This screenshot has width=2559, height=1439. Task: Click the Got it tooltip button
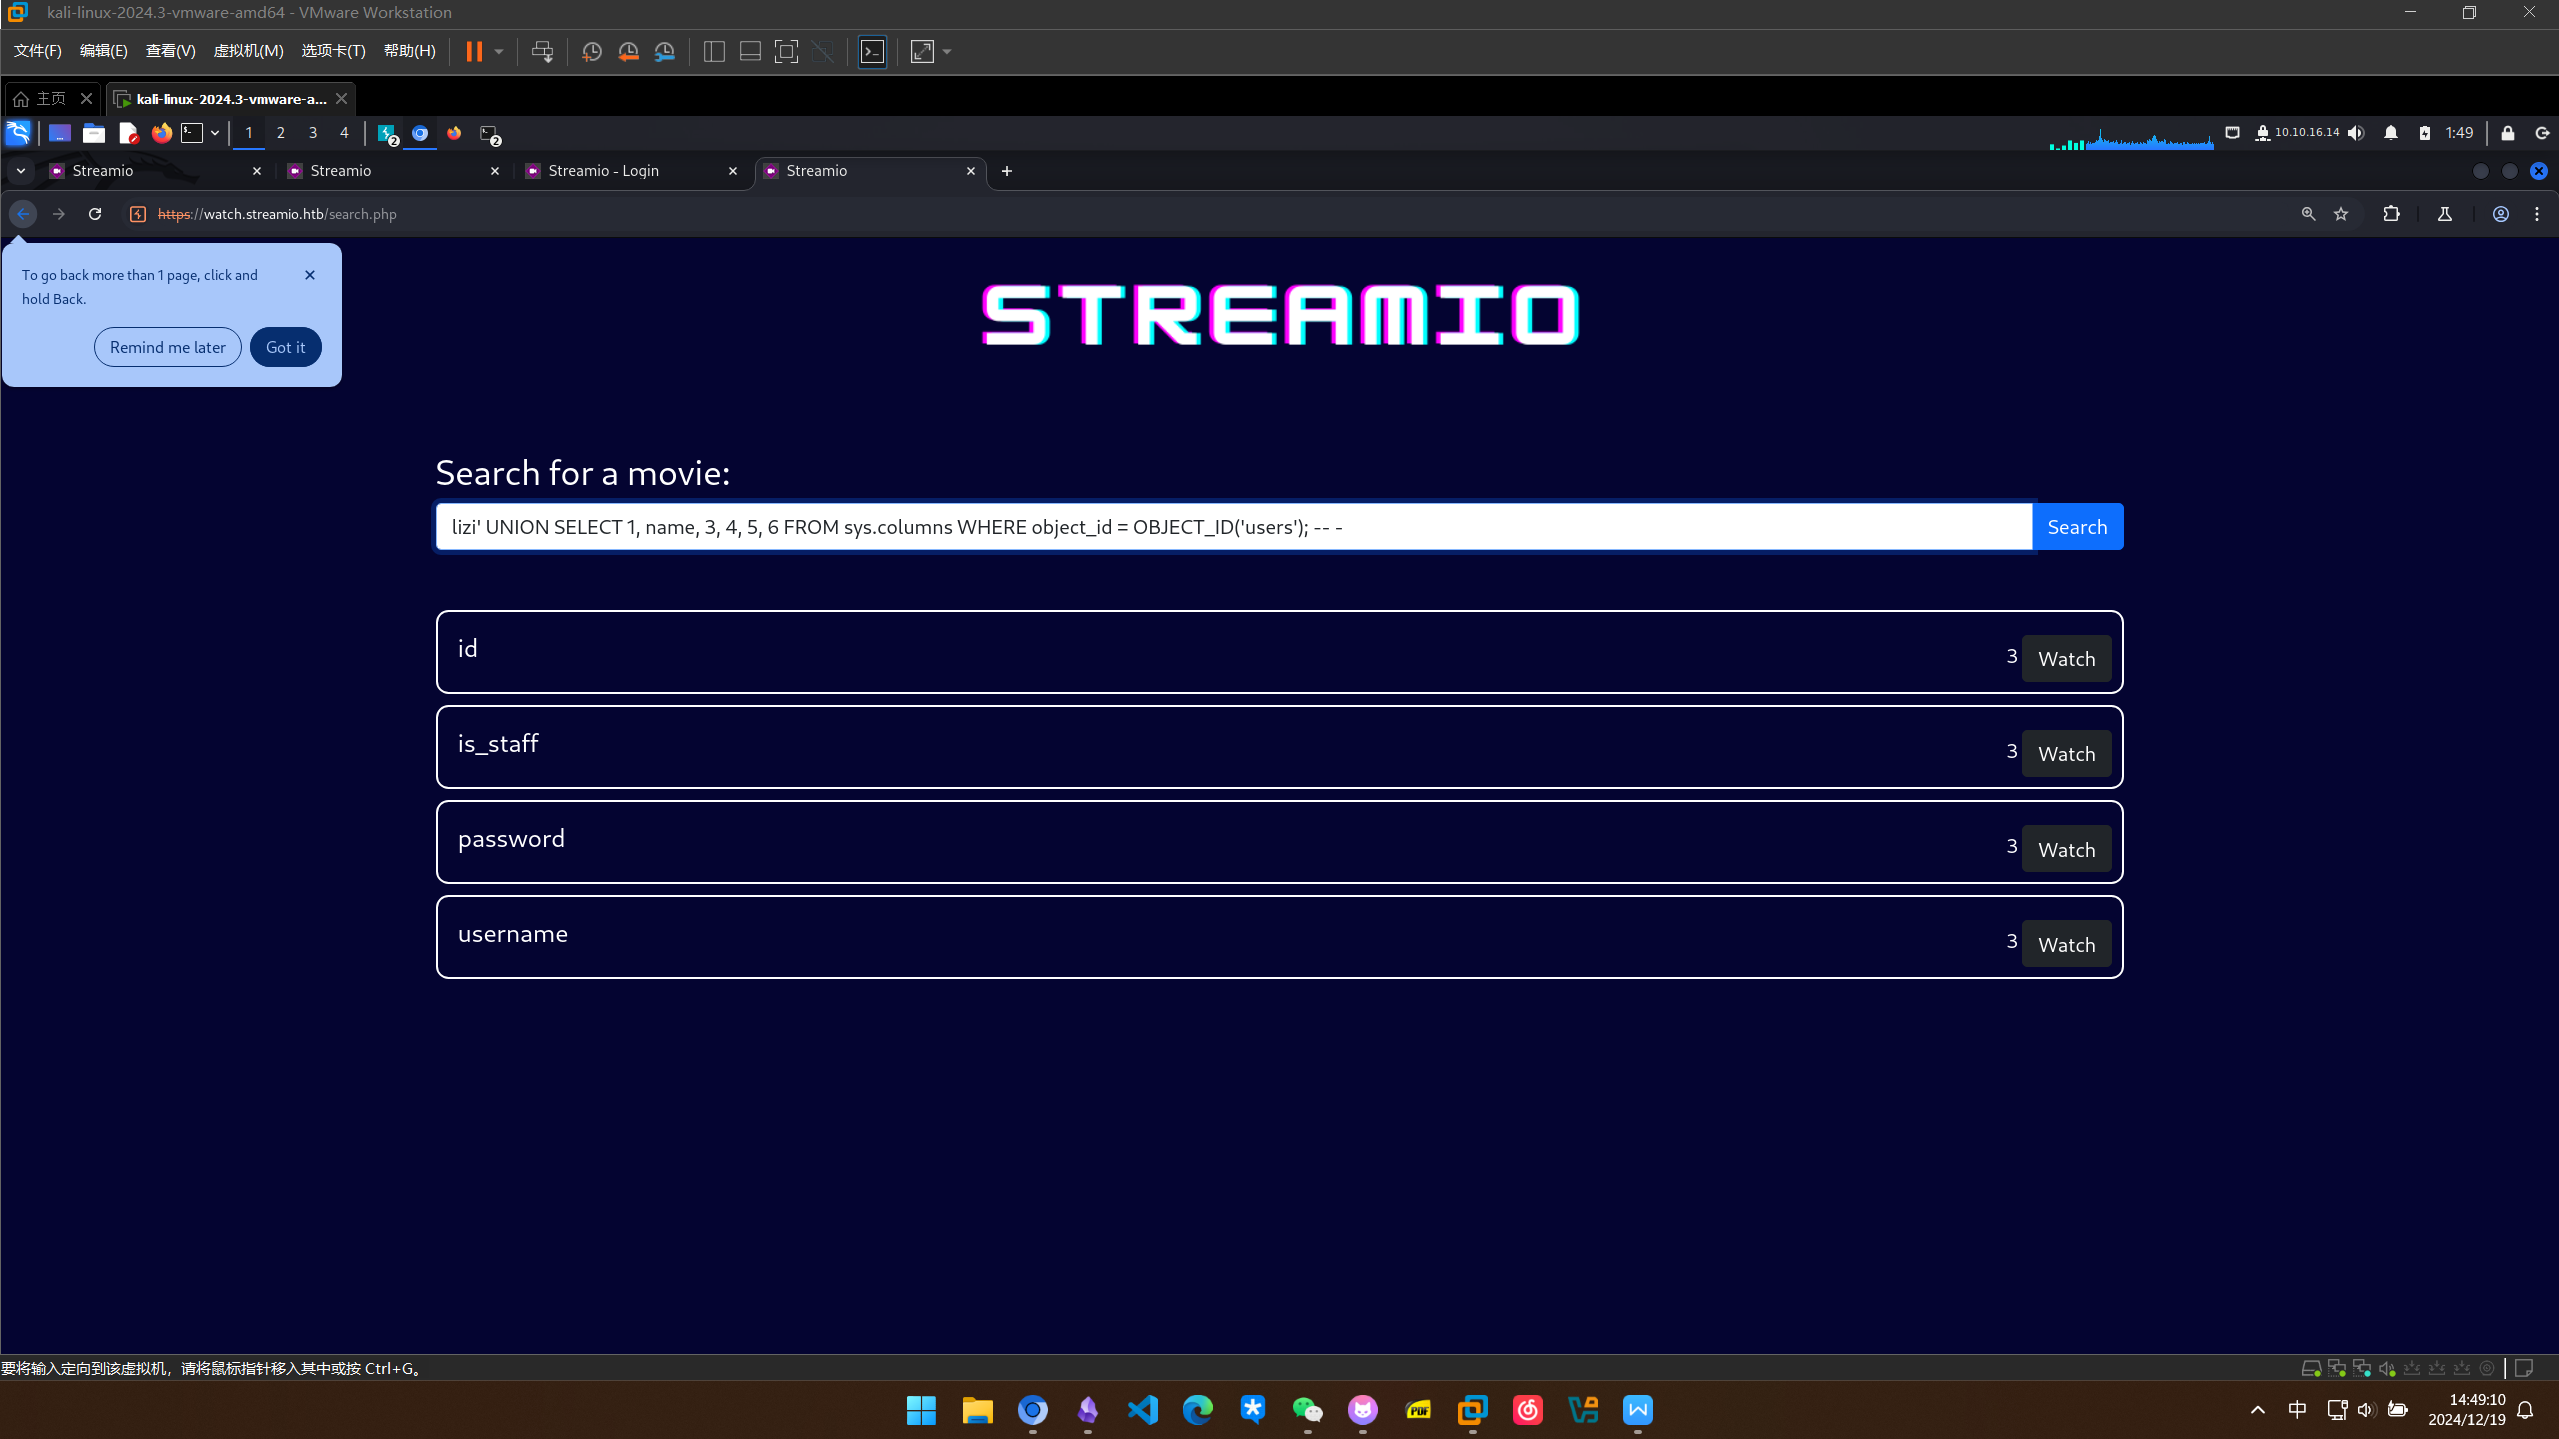(x=285, y=347)
